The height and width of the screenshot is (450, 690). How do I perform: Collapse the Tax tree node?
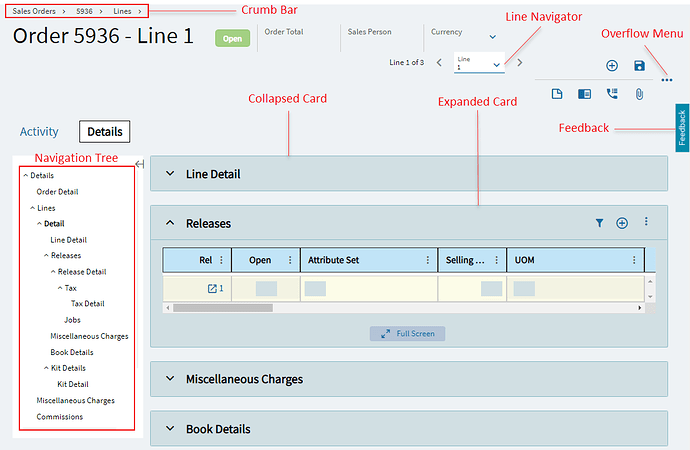[x=60, y=288]
